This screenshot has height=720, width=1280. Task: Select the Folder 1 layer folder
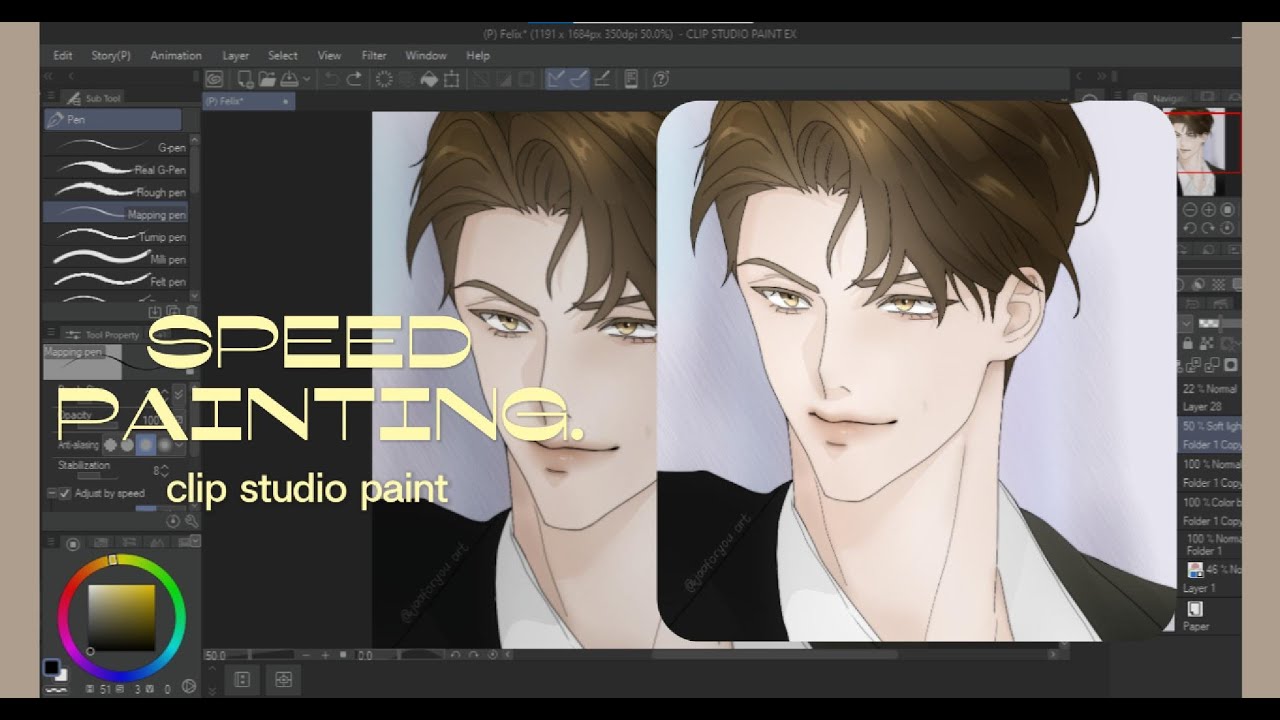click(1209, 545)
